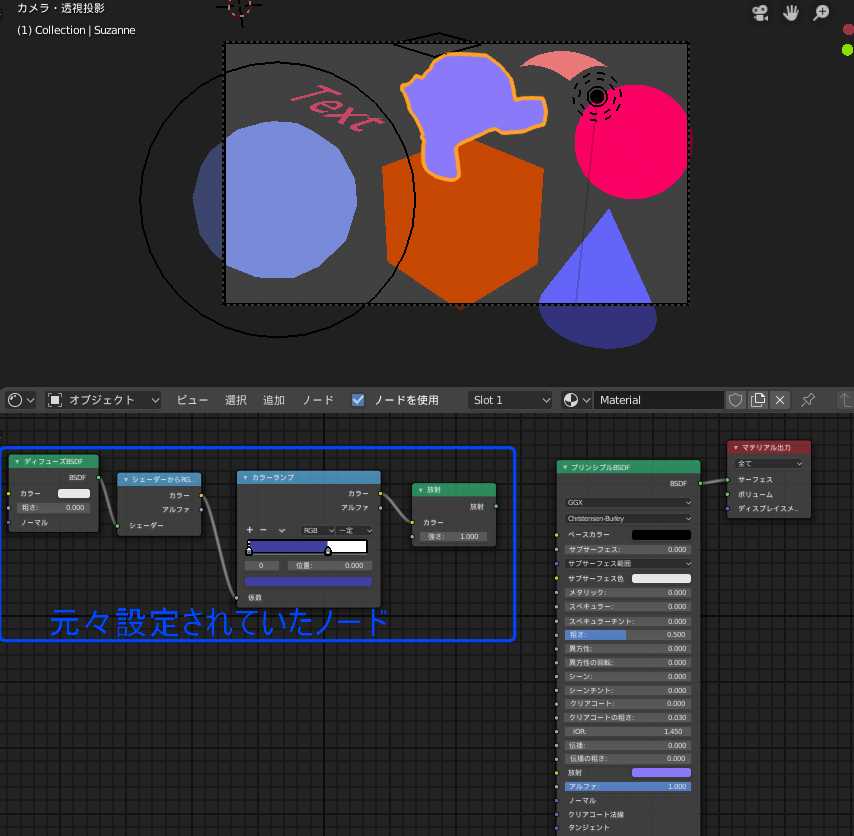
Task: Click the 粗さ 0.500 slider in Principled BSDF
Action: click(x=629, y=635)
